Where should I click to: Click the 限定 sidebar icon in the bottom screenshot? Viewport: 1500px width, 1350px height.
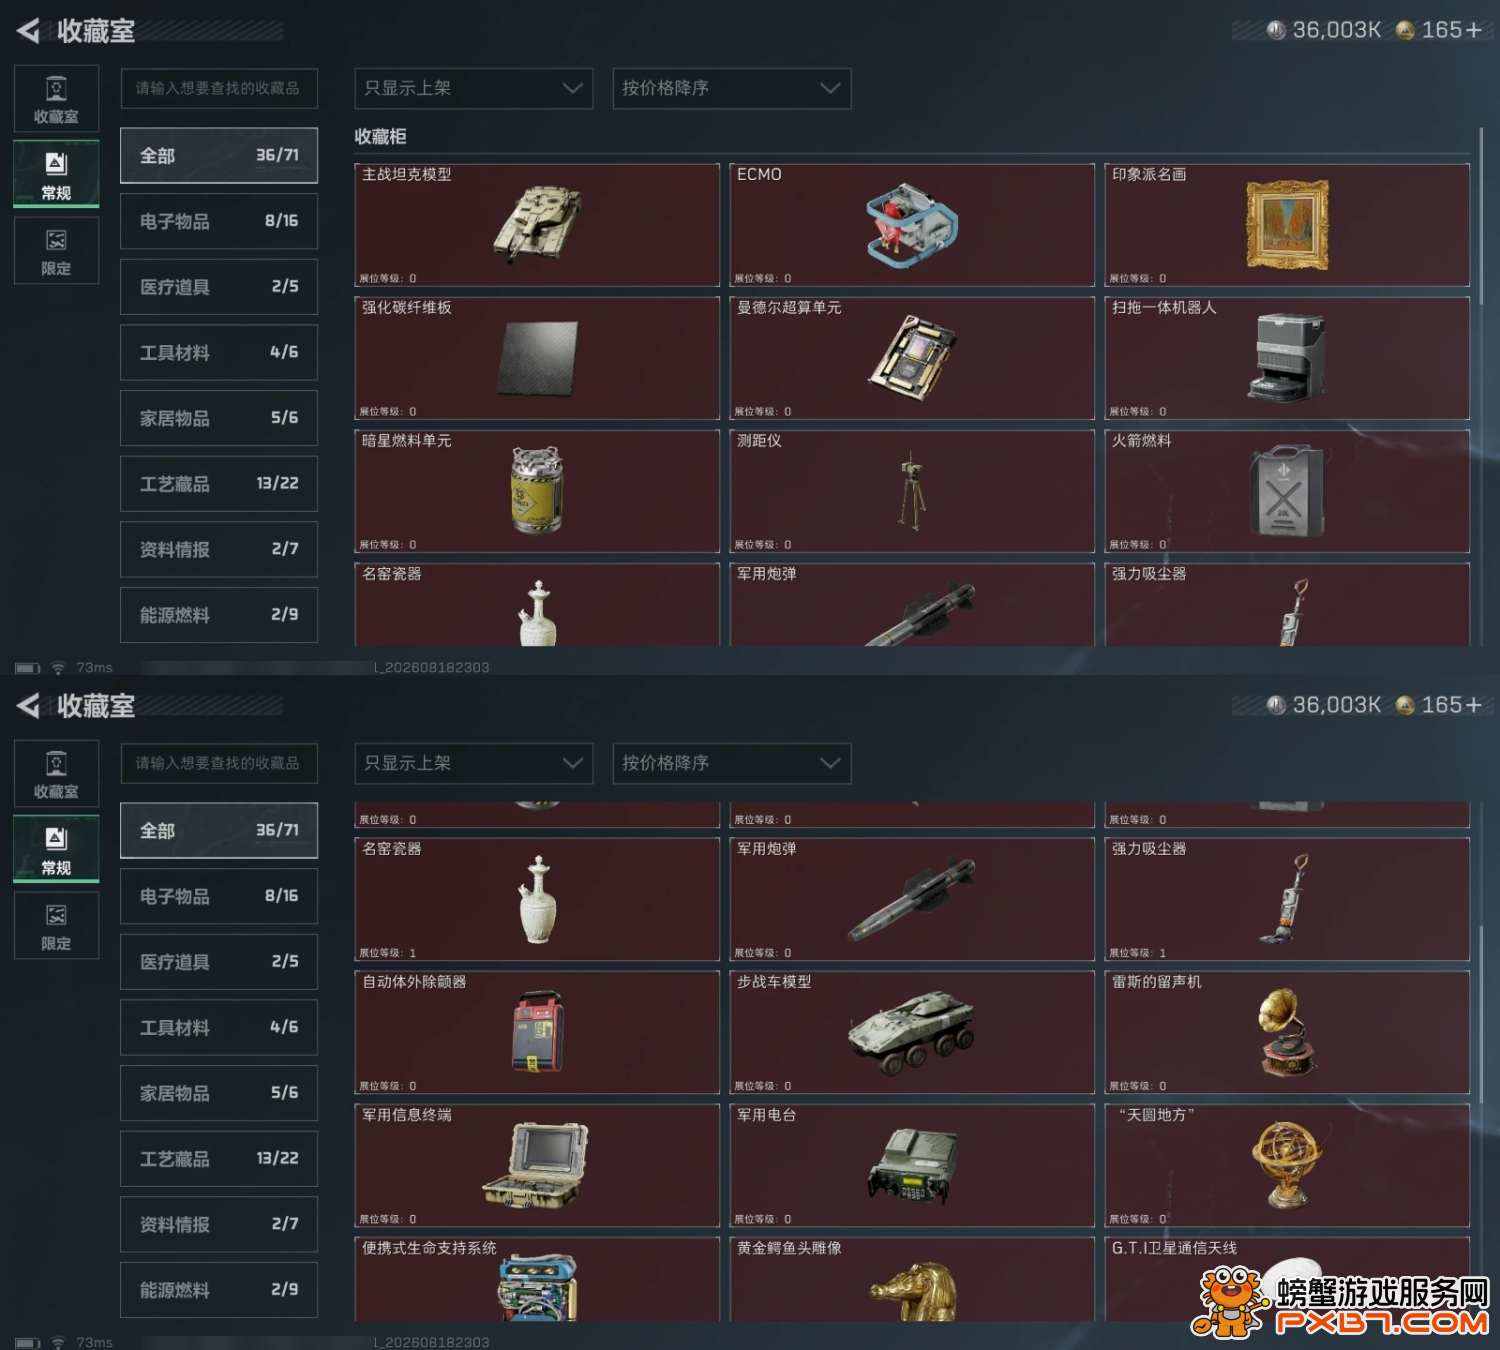pos(56,925)
